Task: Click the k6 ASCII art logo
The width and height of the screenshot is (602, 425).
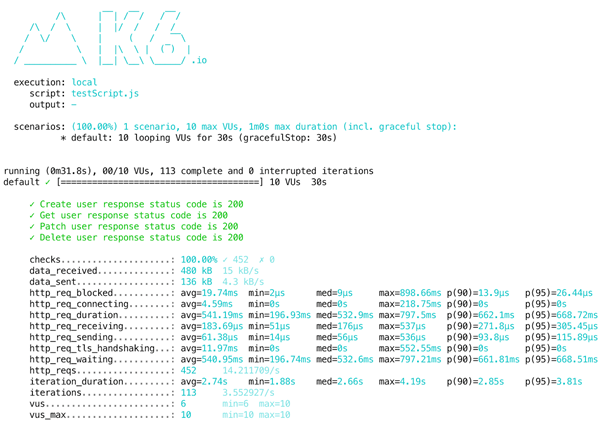Action: coord(102,37)
